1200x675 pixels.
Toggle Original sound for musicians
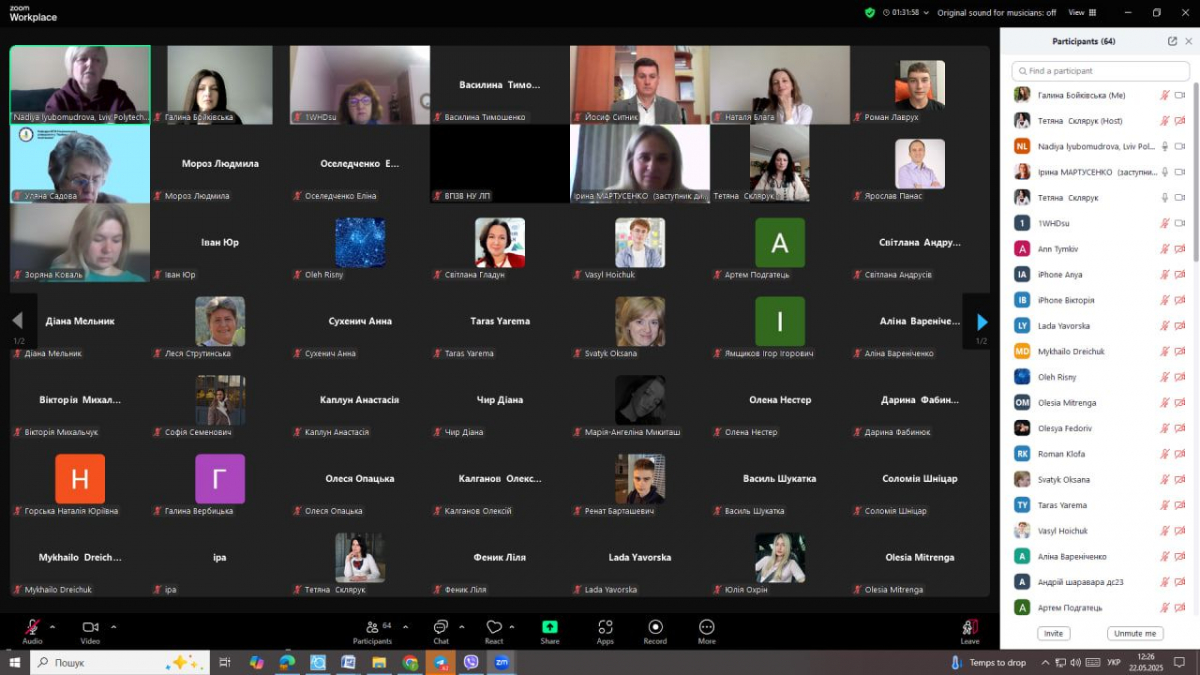[x=996, y=13]
